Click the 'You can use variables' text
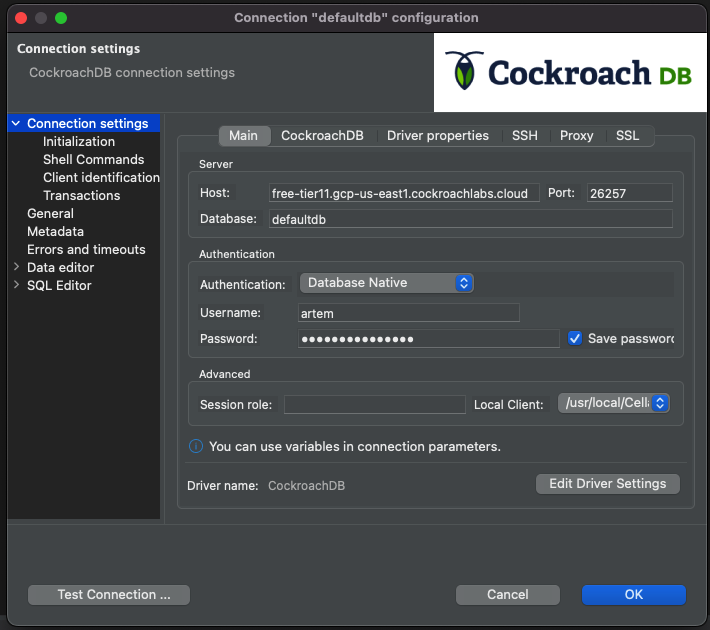Image resolution: width=710 pixels, height=630 pixels. [355, 447]
